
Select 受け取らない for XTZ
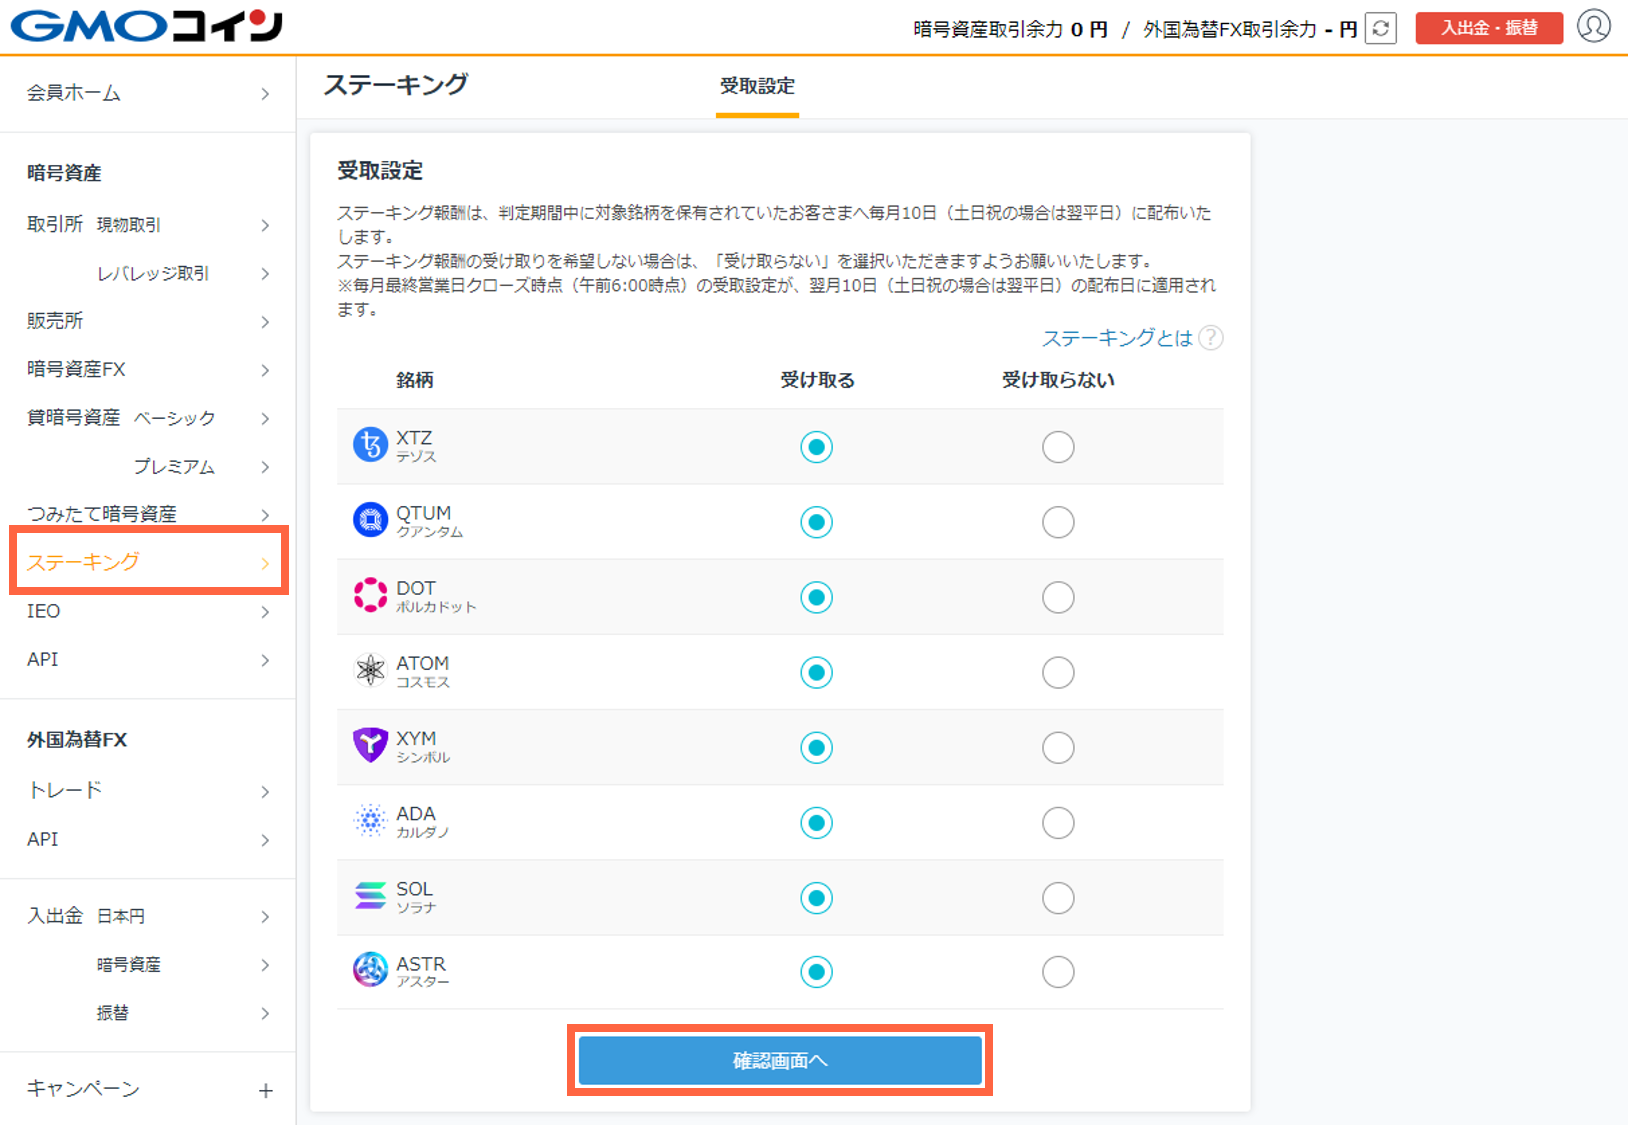pyautogui.click(x=1058, y=447)
